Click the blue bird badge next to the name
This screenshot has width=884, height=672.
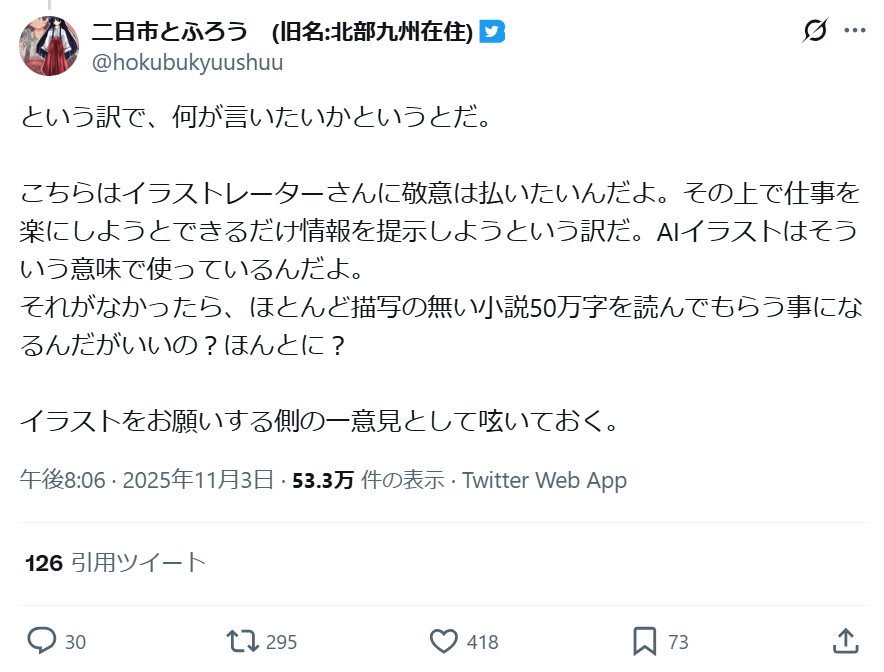[x=492, y=32]
